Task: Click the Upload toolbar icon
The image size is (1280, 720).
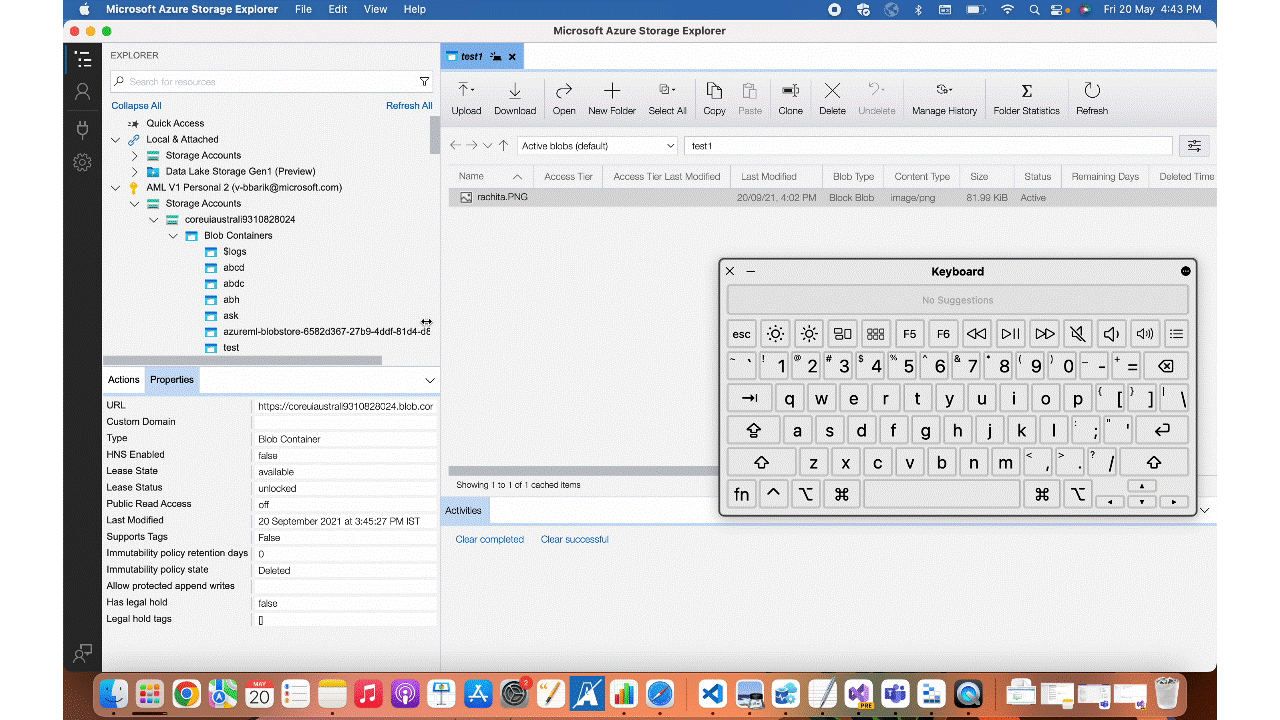Action: (x=466, y=91)
